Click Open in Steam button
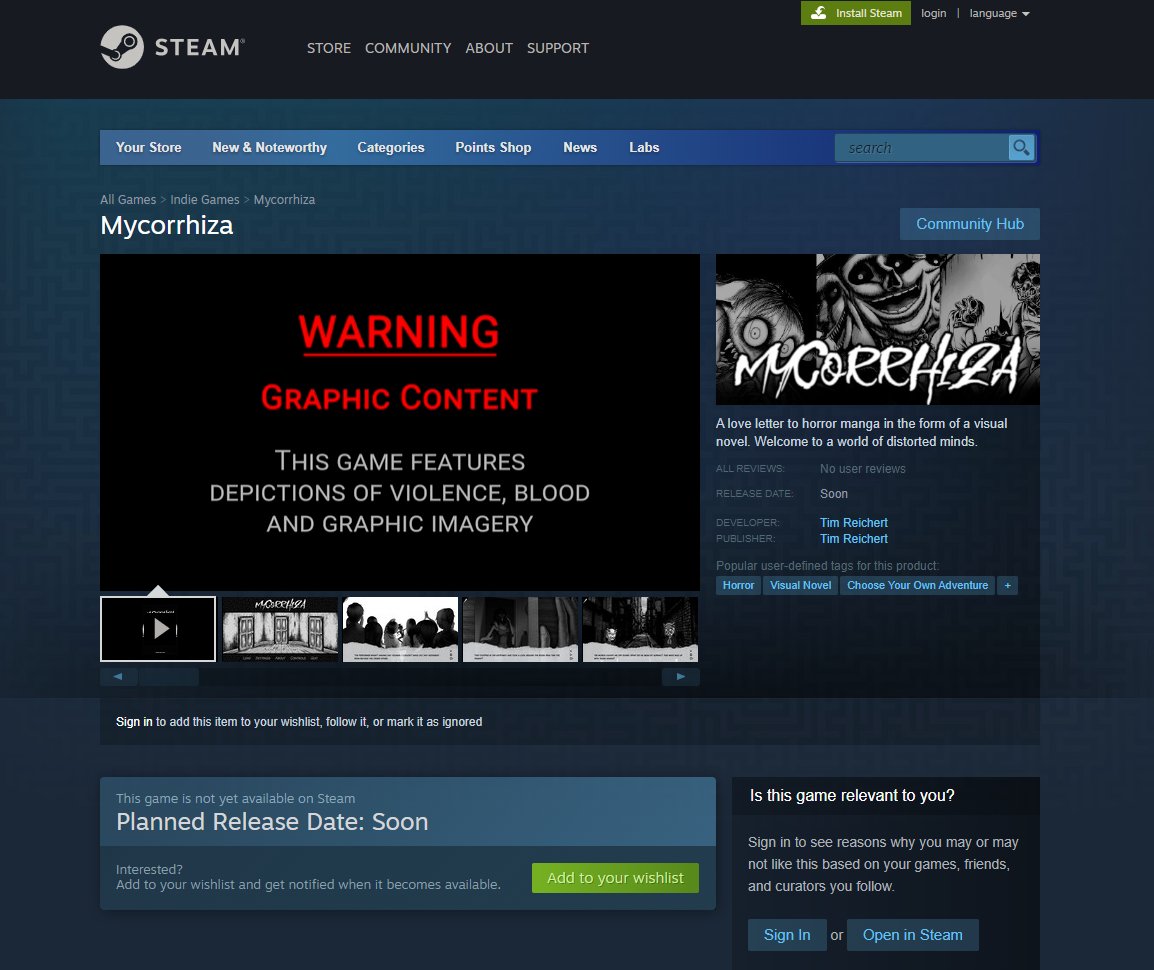Viewport: 1154px width, 970px height. (913, 935)
